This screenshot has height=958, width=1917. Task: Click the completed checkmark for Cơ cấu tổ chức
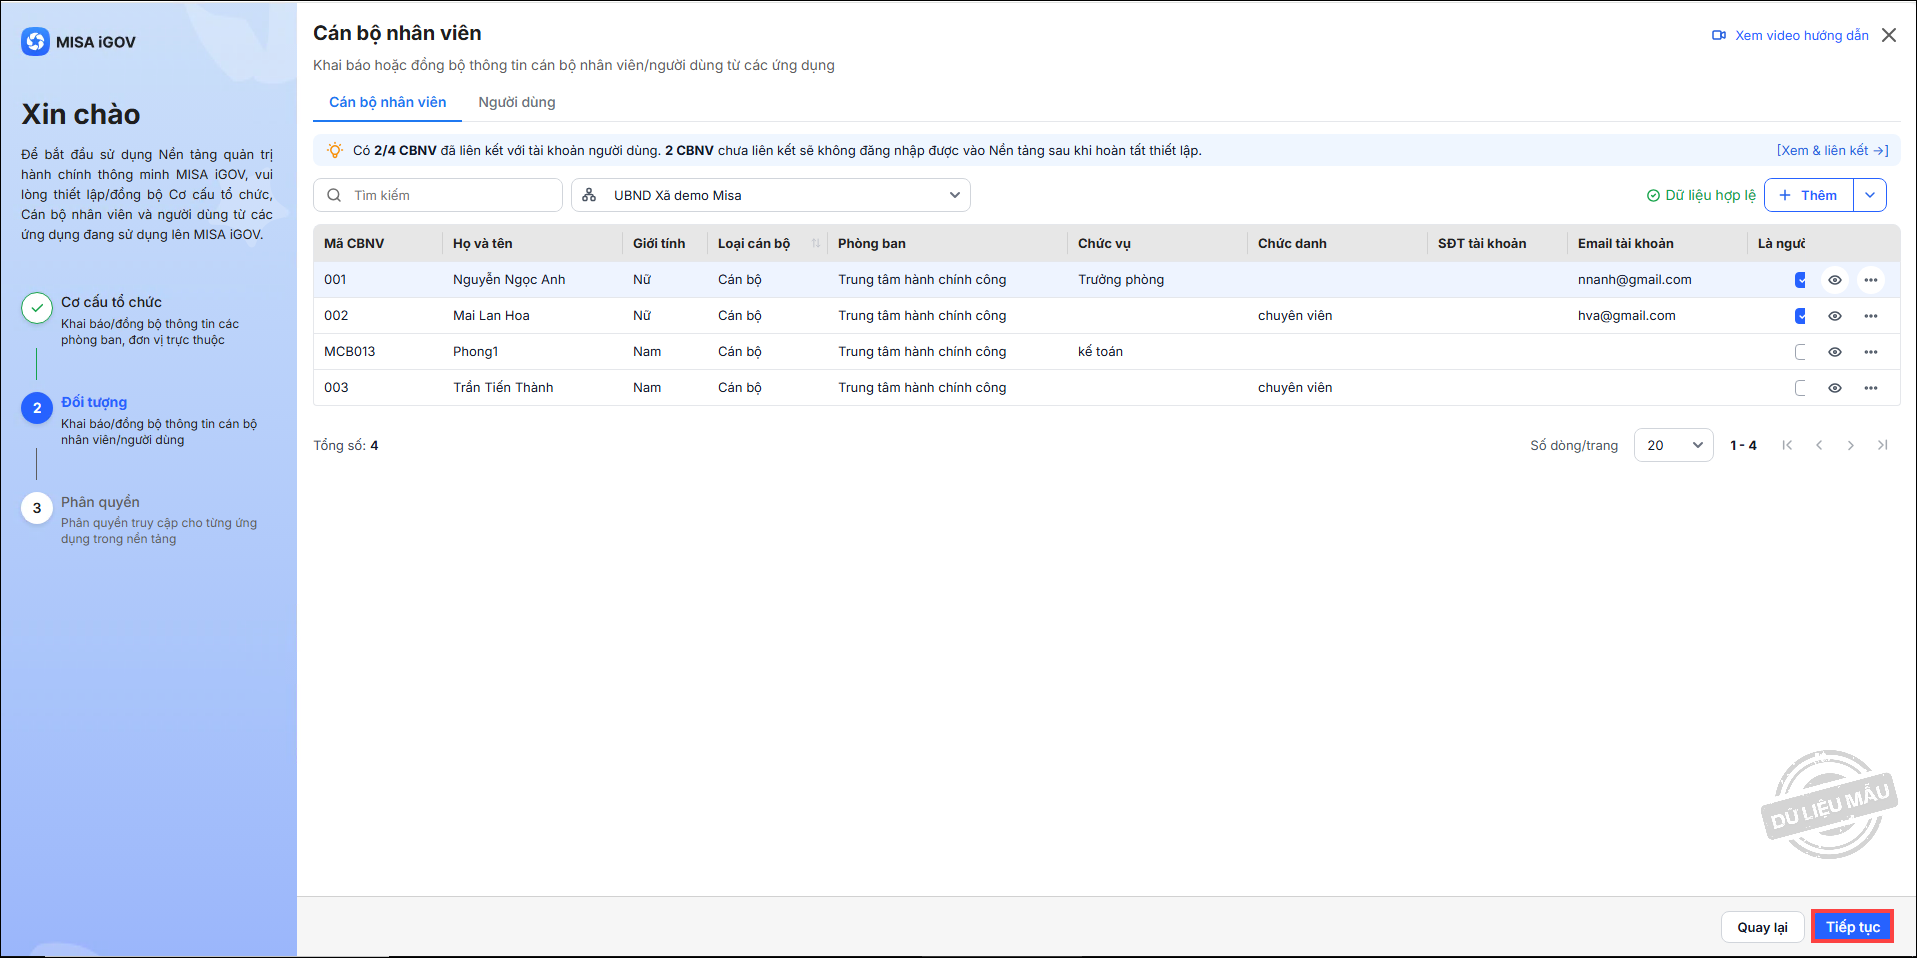click(37, 308)
